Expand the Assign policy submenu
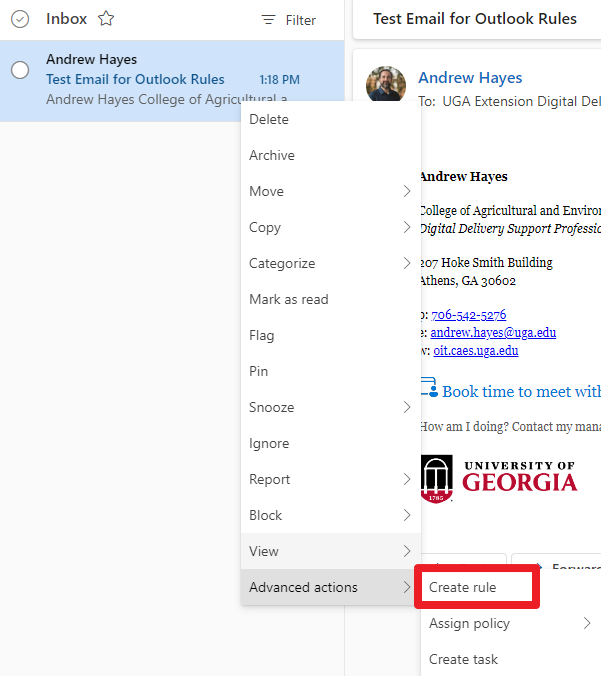Viewport: 601px width, 676px height. pos(511,623)
